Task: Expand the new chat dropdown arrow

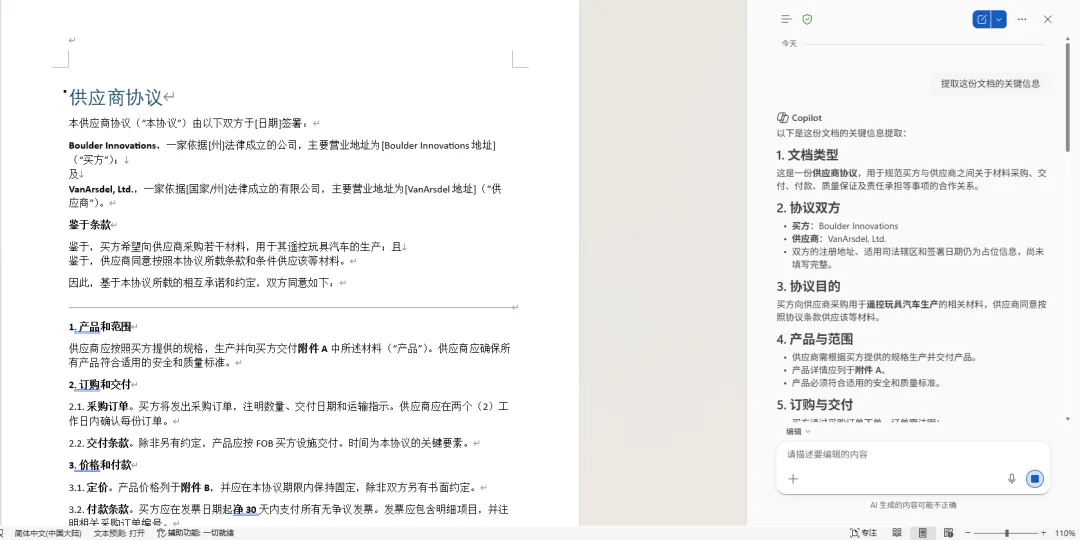Action: tap(999, 19)
